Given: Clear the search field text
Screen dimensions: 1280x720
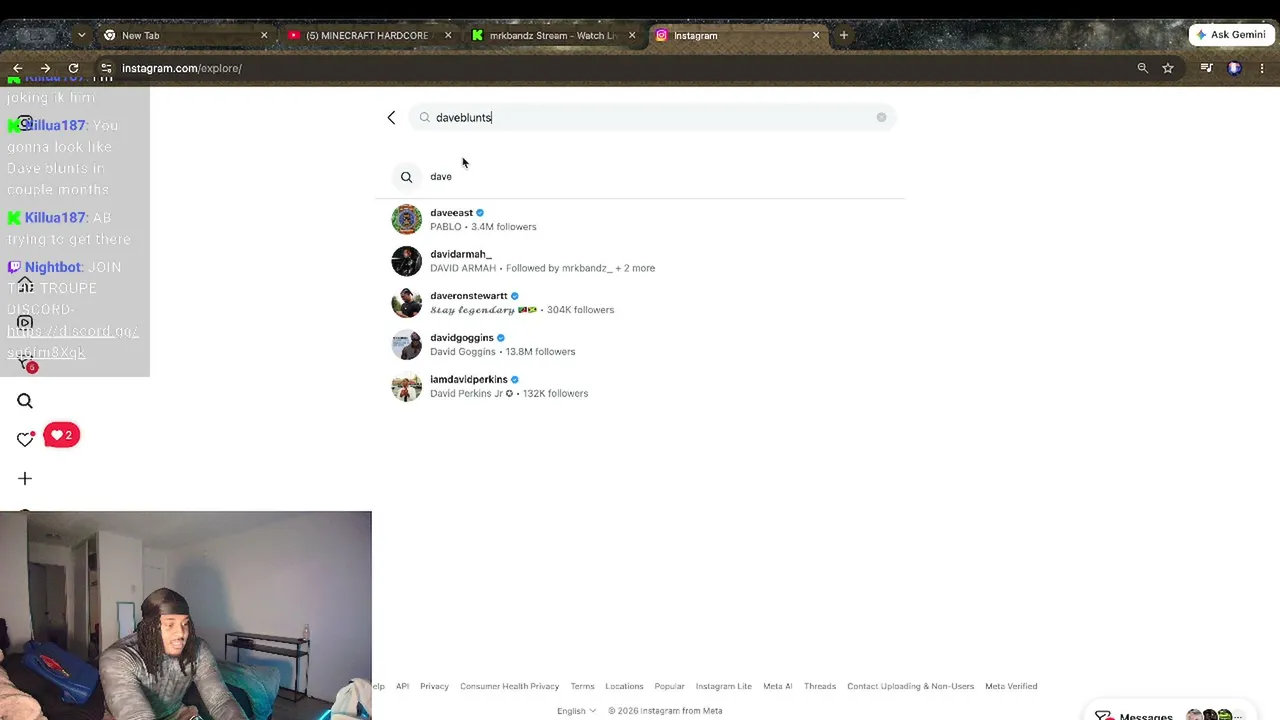Looking at the screenshot, I should pyautogui.click(x=881, y=117).
